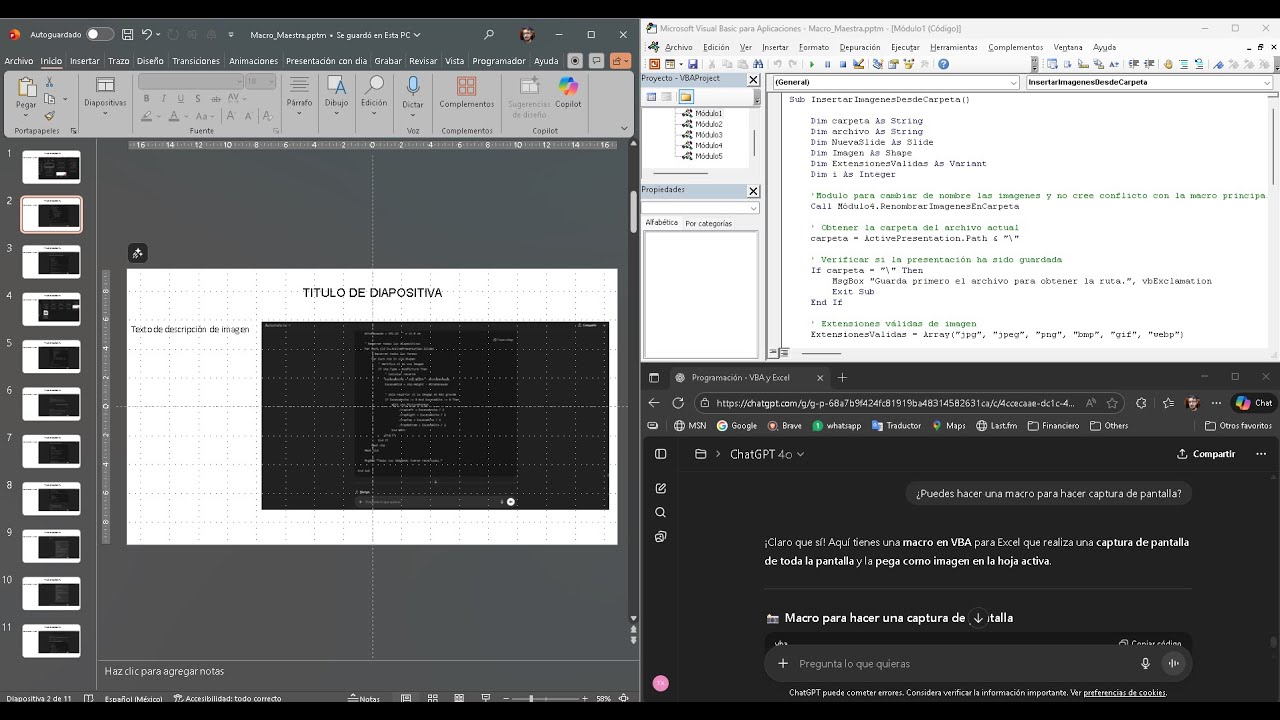
Task: Click the Compartir button in ChatGPT
Action: point(1206,454)
